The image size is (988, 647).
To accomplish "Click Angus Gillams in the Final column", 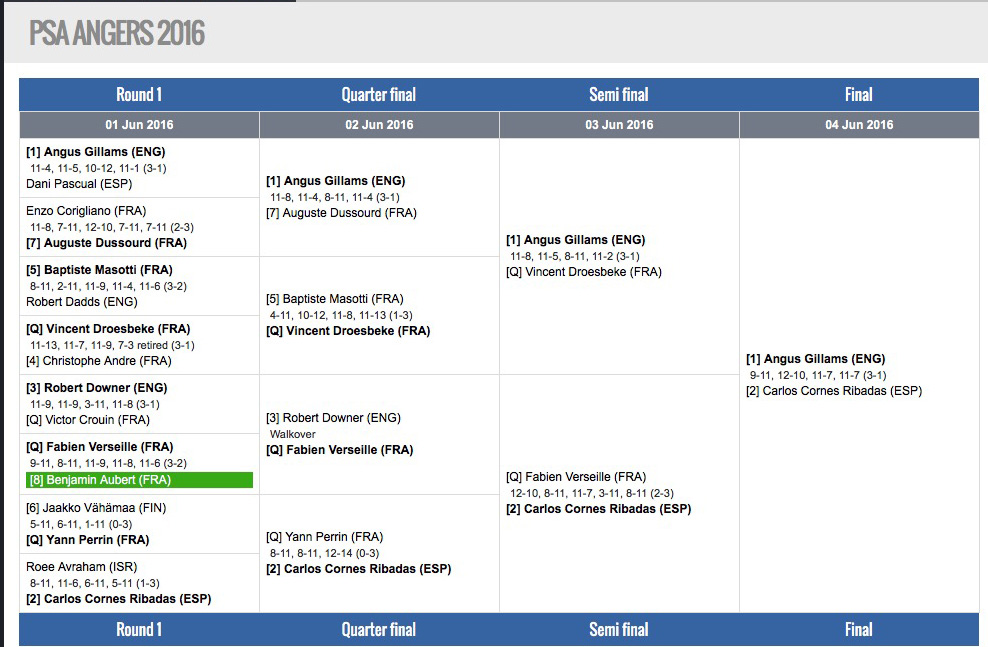I will pyautogui.click(x=815, y=359).
